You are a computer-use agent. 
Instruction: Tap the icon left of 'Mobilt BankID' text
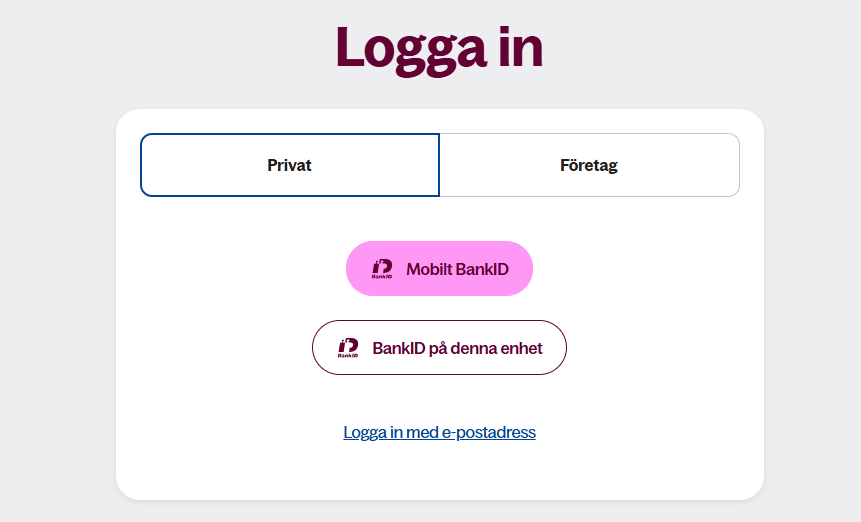click(x=382, y=269)
